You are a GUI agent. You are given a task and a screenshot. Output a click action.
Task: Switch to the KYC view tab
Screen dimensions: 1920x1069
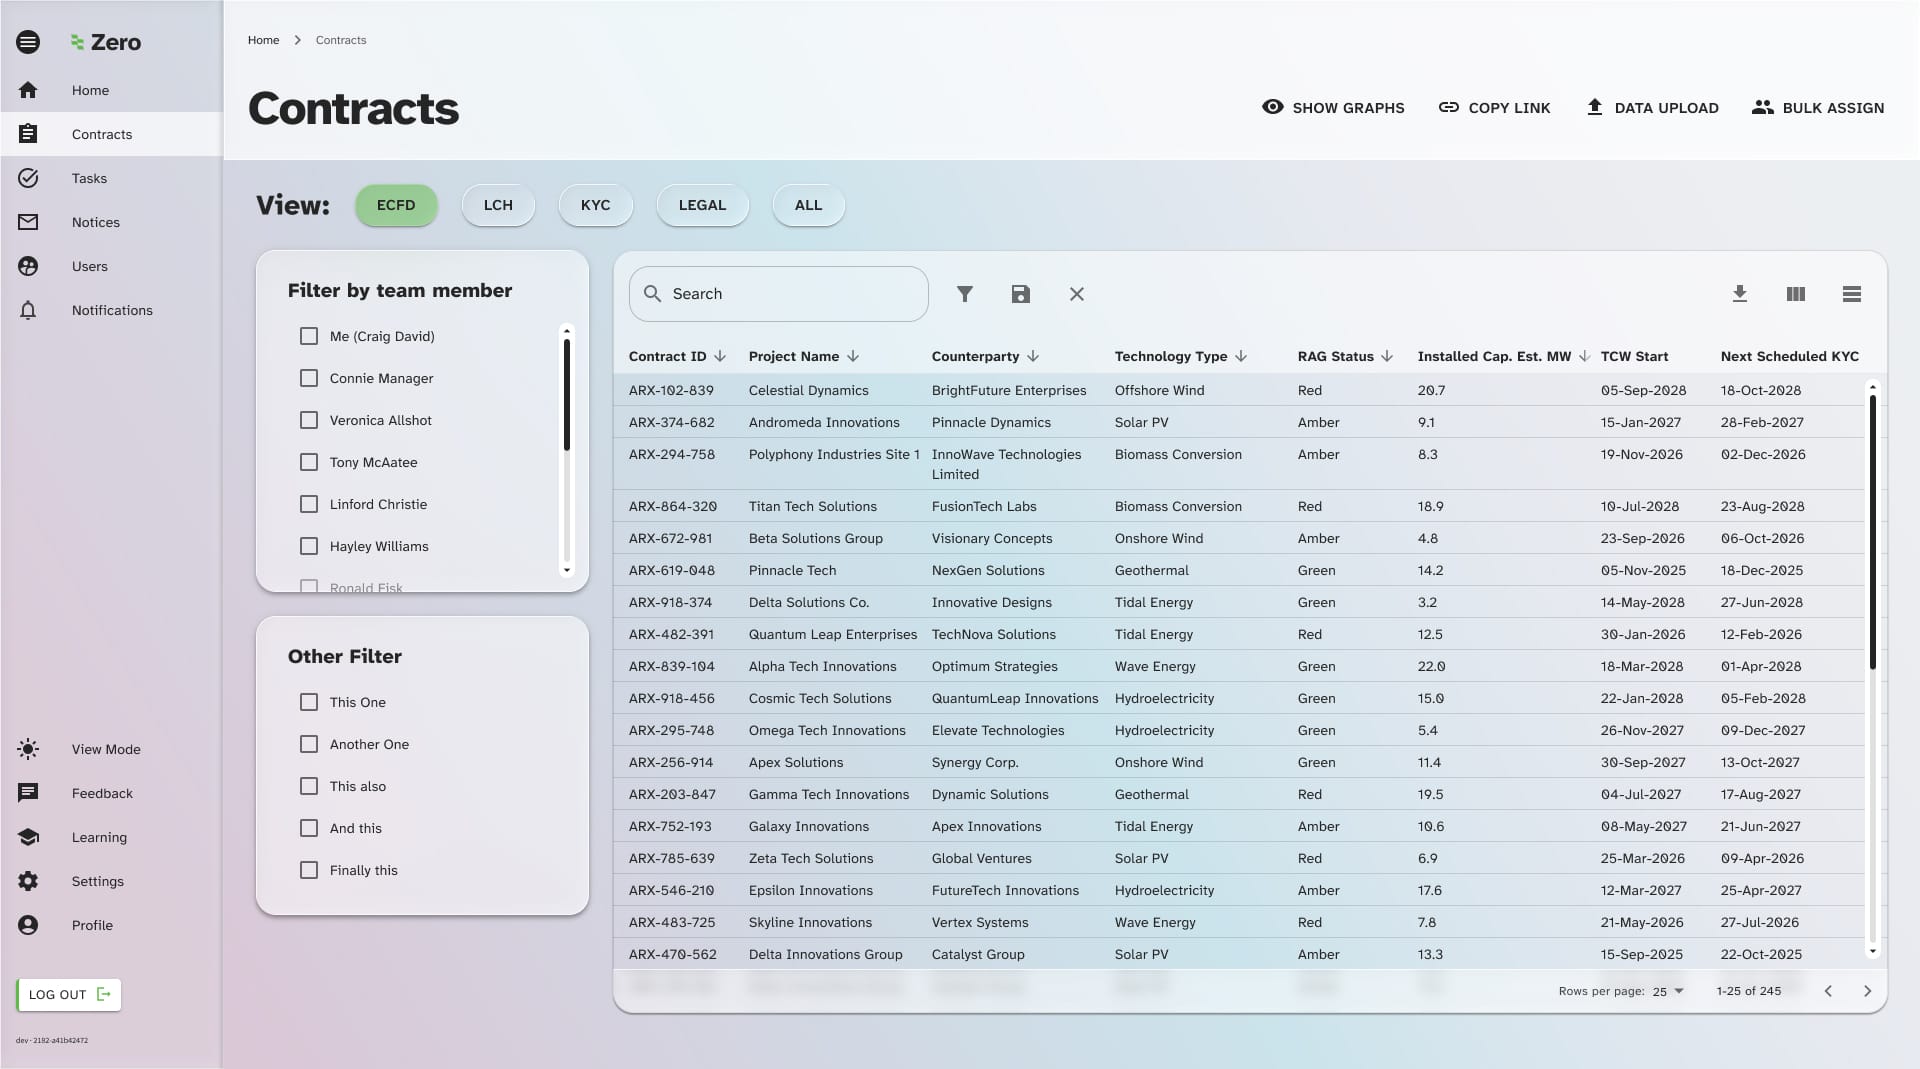click(x=595, y=205)
